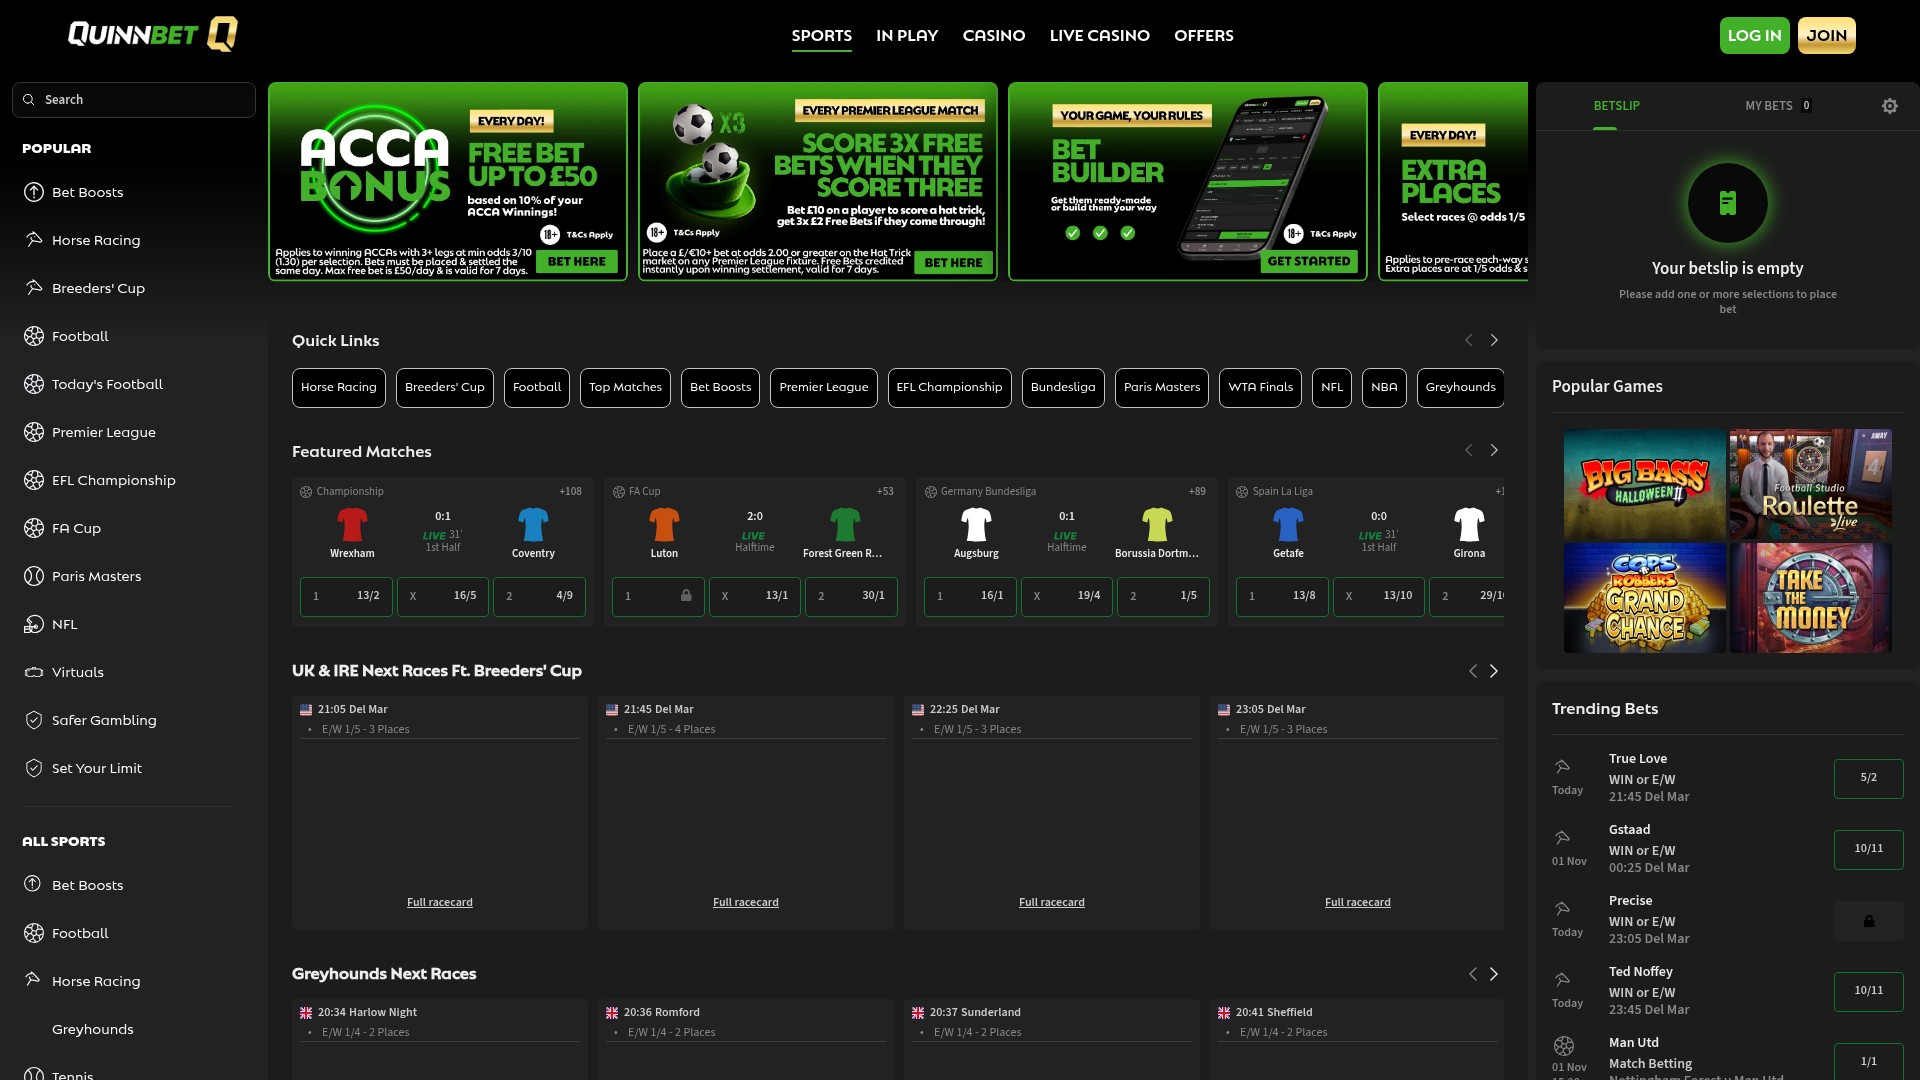Advance UK & IRE Next Races carousel
Screen dimensions: 1920x1080
(x=1494, y=671)
